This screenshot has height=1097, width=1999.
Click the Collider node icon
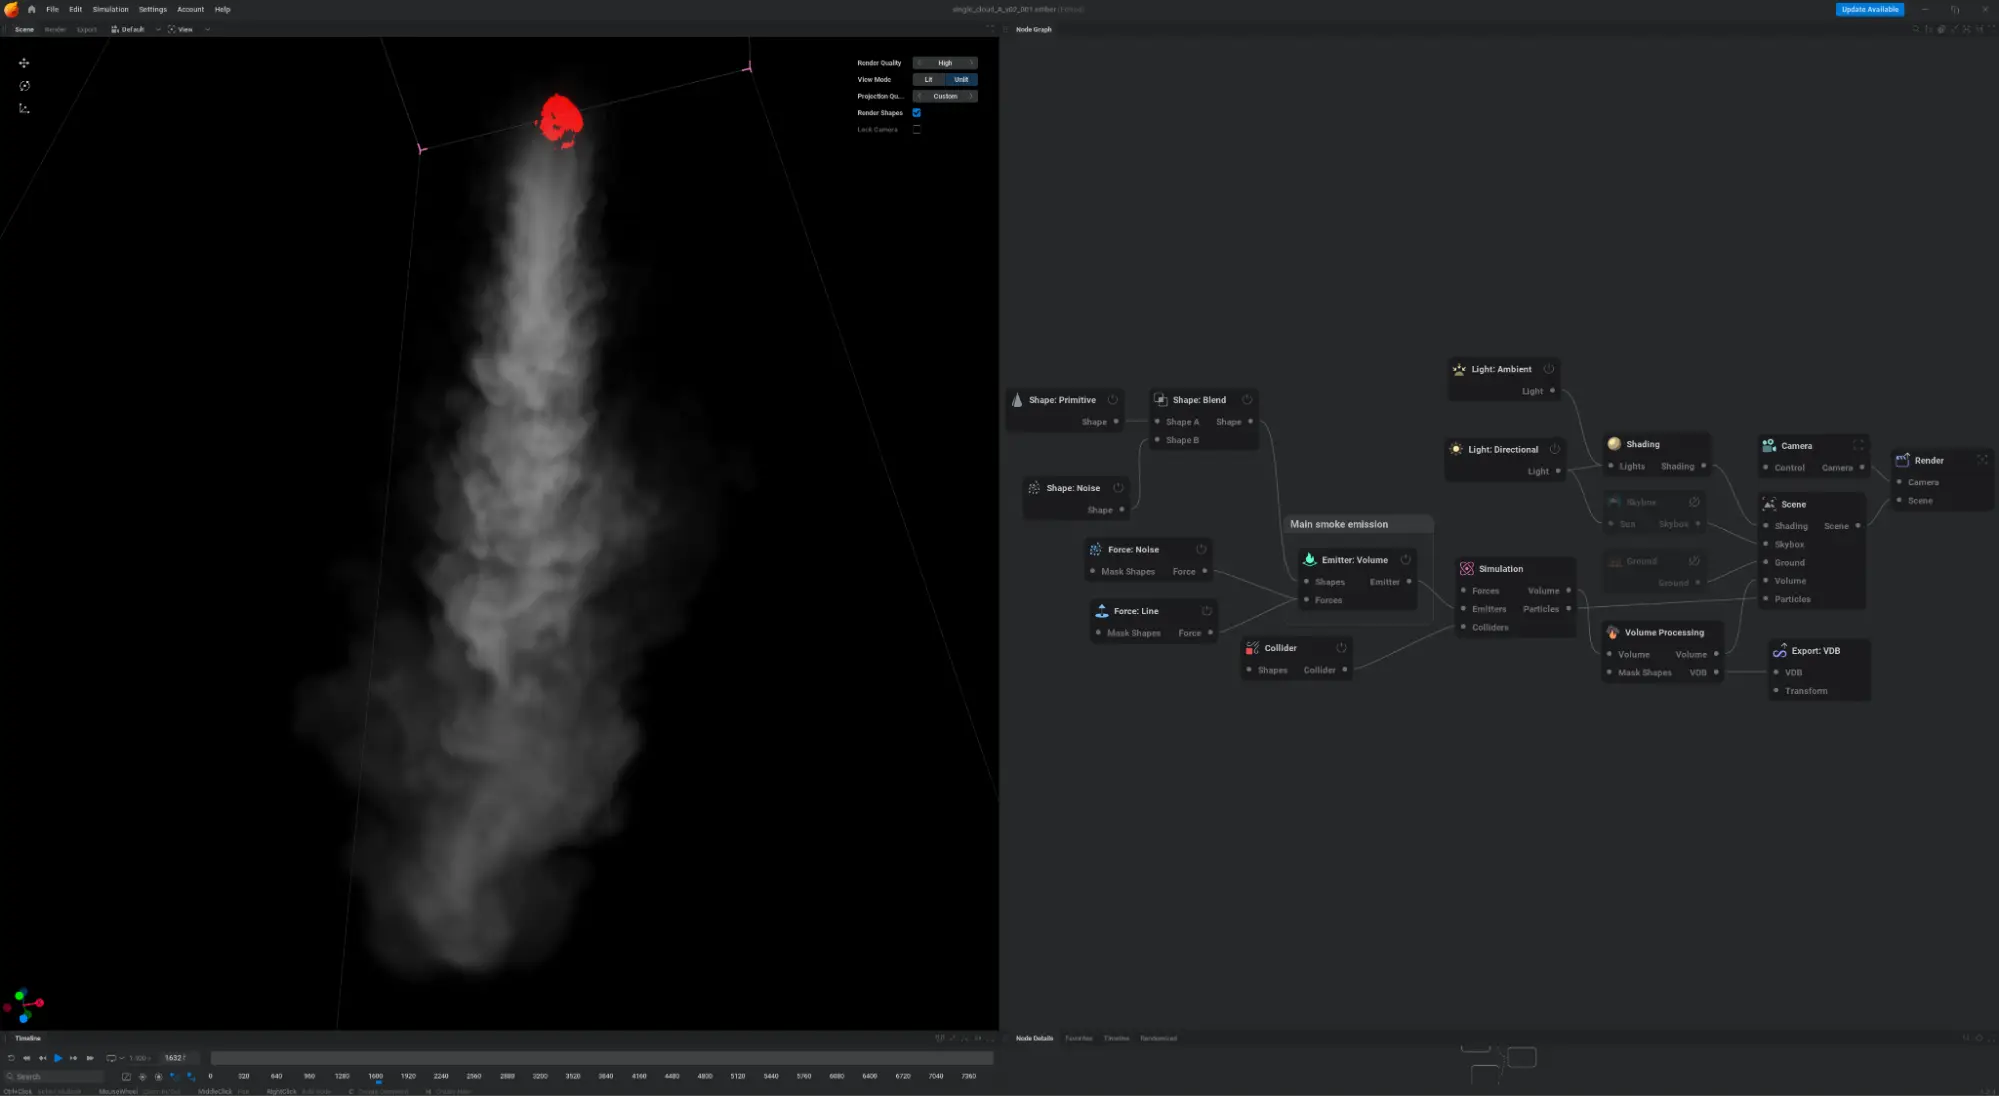(1252, 648)
